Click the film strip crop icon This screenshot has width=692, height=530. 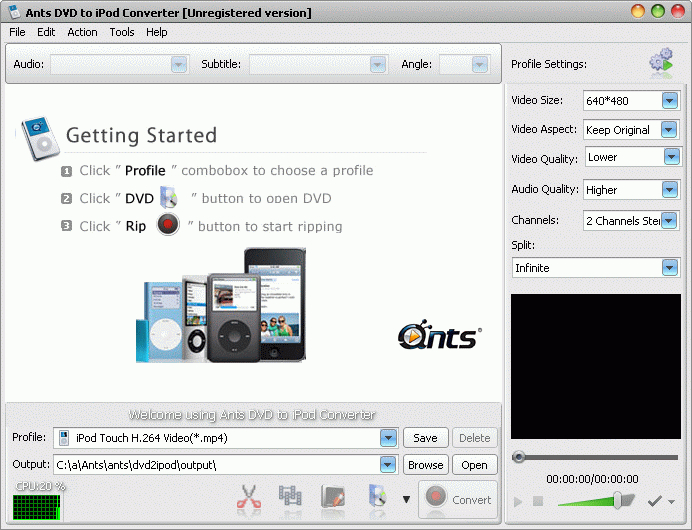pos(290,496)
